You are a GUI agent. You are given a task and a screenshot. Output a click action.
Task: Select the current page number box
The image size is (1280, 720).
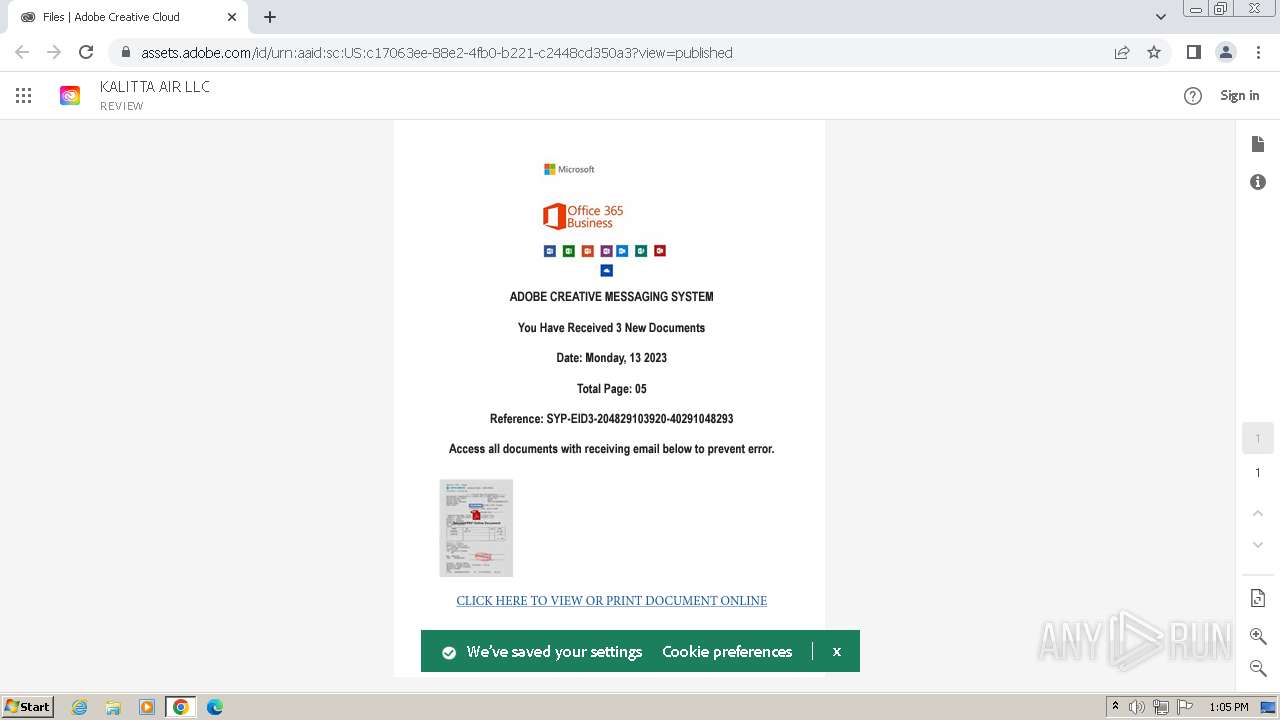coord(1258,438)
